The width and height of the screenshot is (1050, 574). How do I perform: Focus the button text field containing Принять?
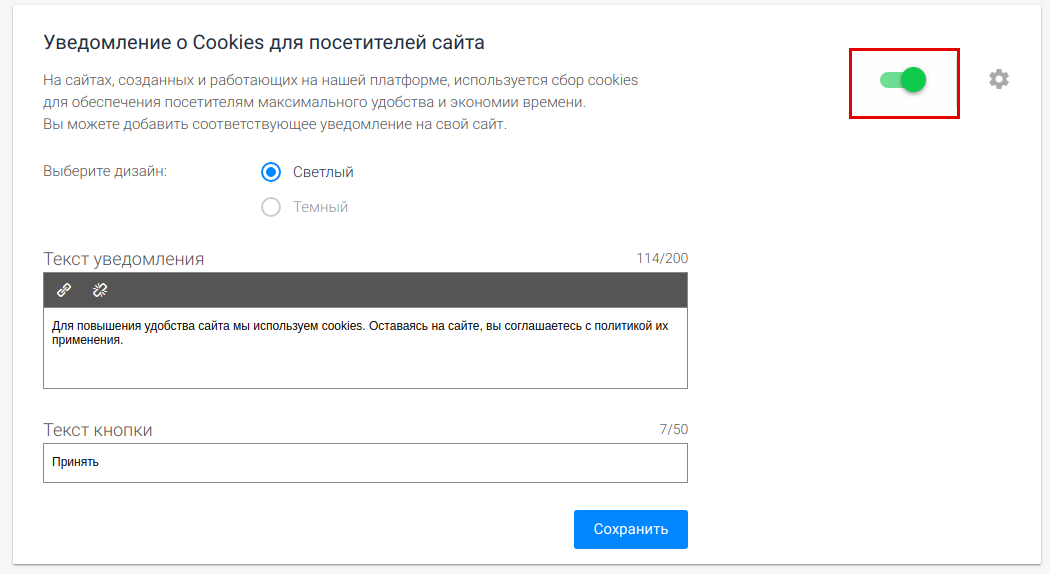pyautogui.click(x=365, y=463)
